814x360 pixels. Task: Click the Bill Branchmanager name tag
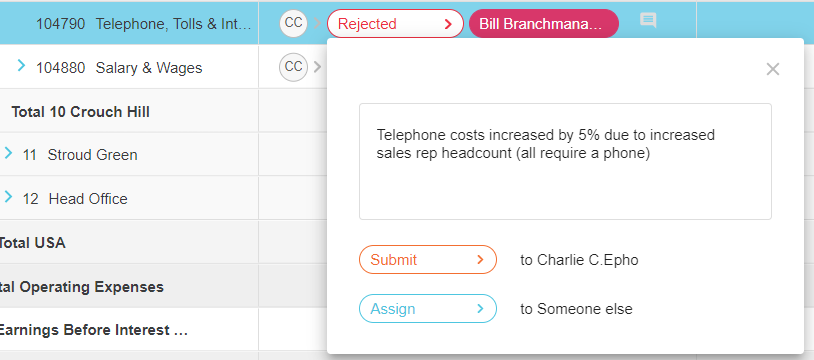544,23
